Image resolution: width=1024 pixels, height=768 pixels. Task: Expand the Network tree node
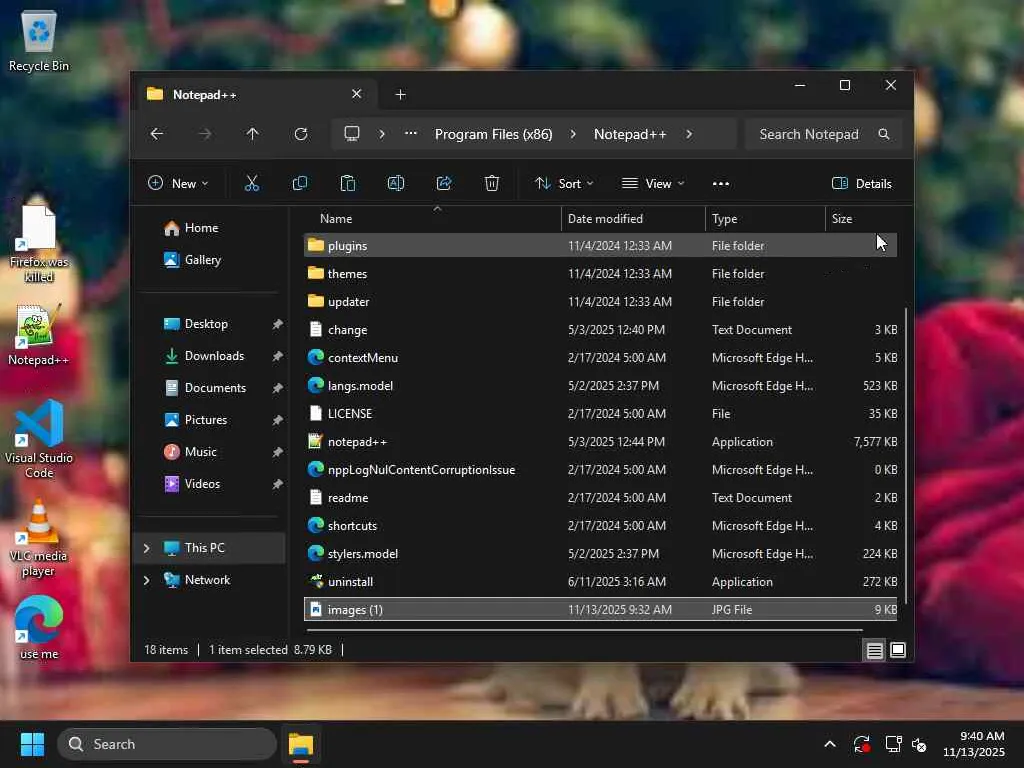pyautogui.click(x=146, y=580)
